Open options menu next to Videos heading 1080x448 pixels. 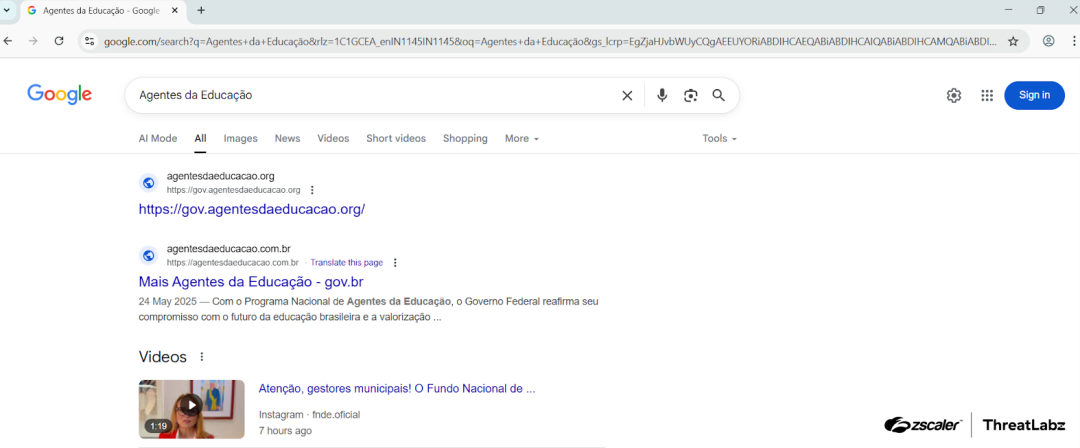(x=202, y=357)
